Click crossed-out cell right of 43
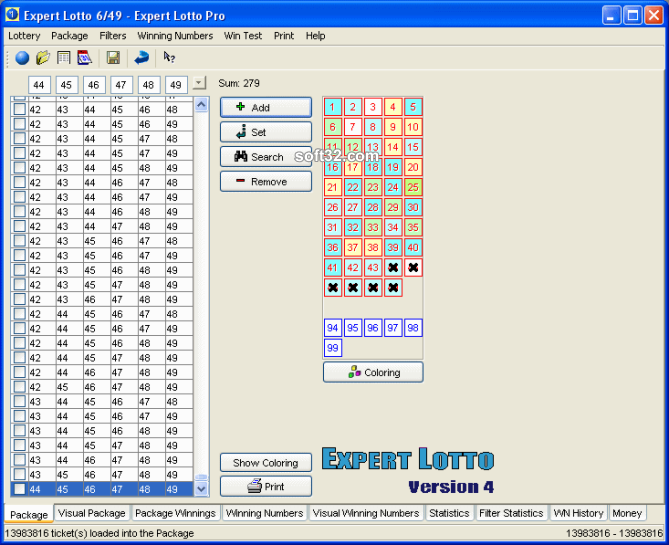 pyautogui.click(x=393, y=267)
